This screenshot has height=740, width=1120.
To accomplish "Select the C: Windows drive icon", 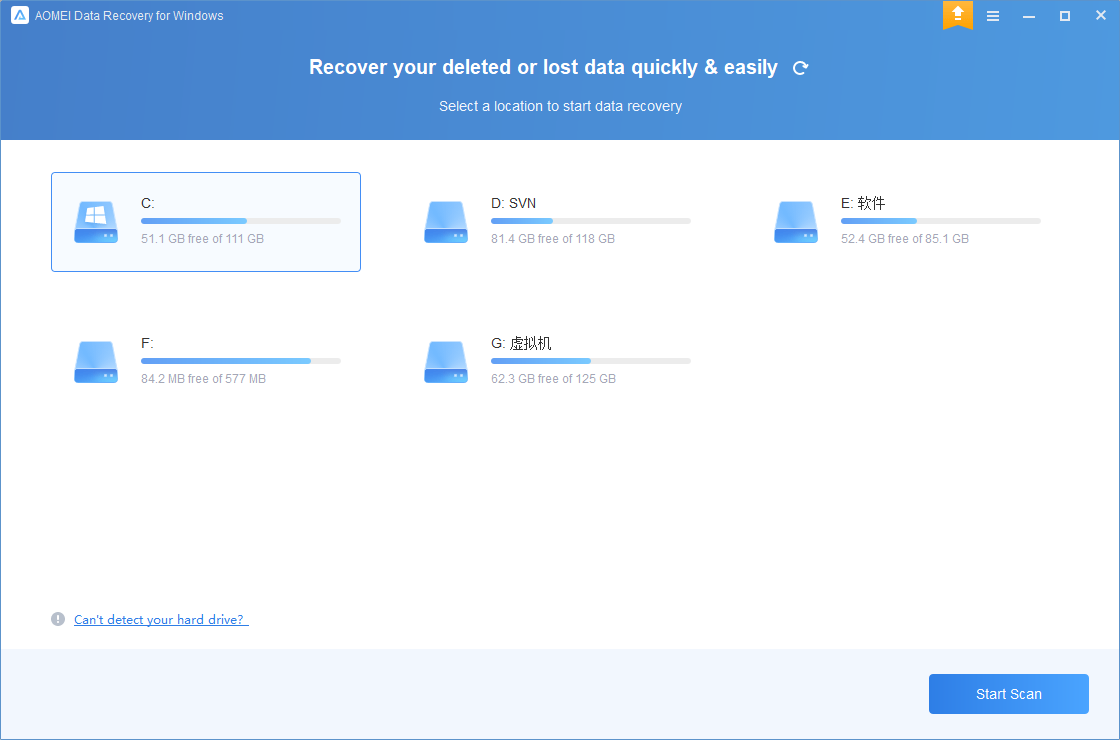I will click(96, 222).
